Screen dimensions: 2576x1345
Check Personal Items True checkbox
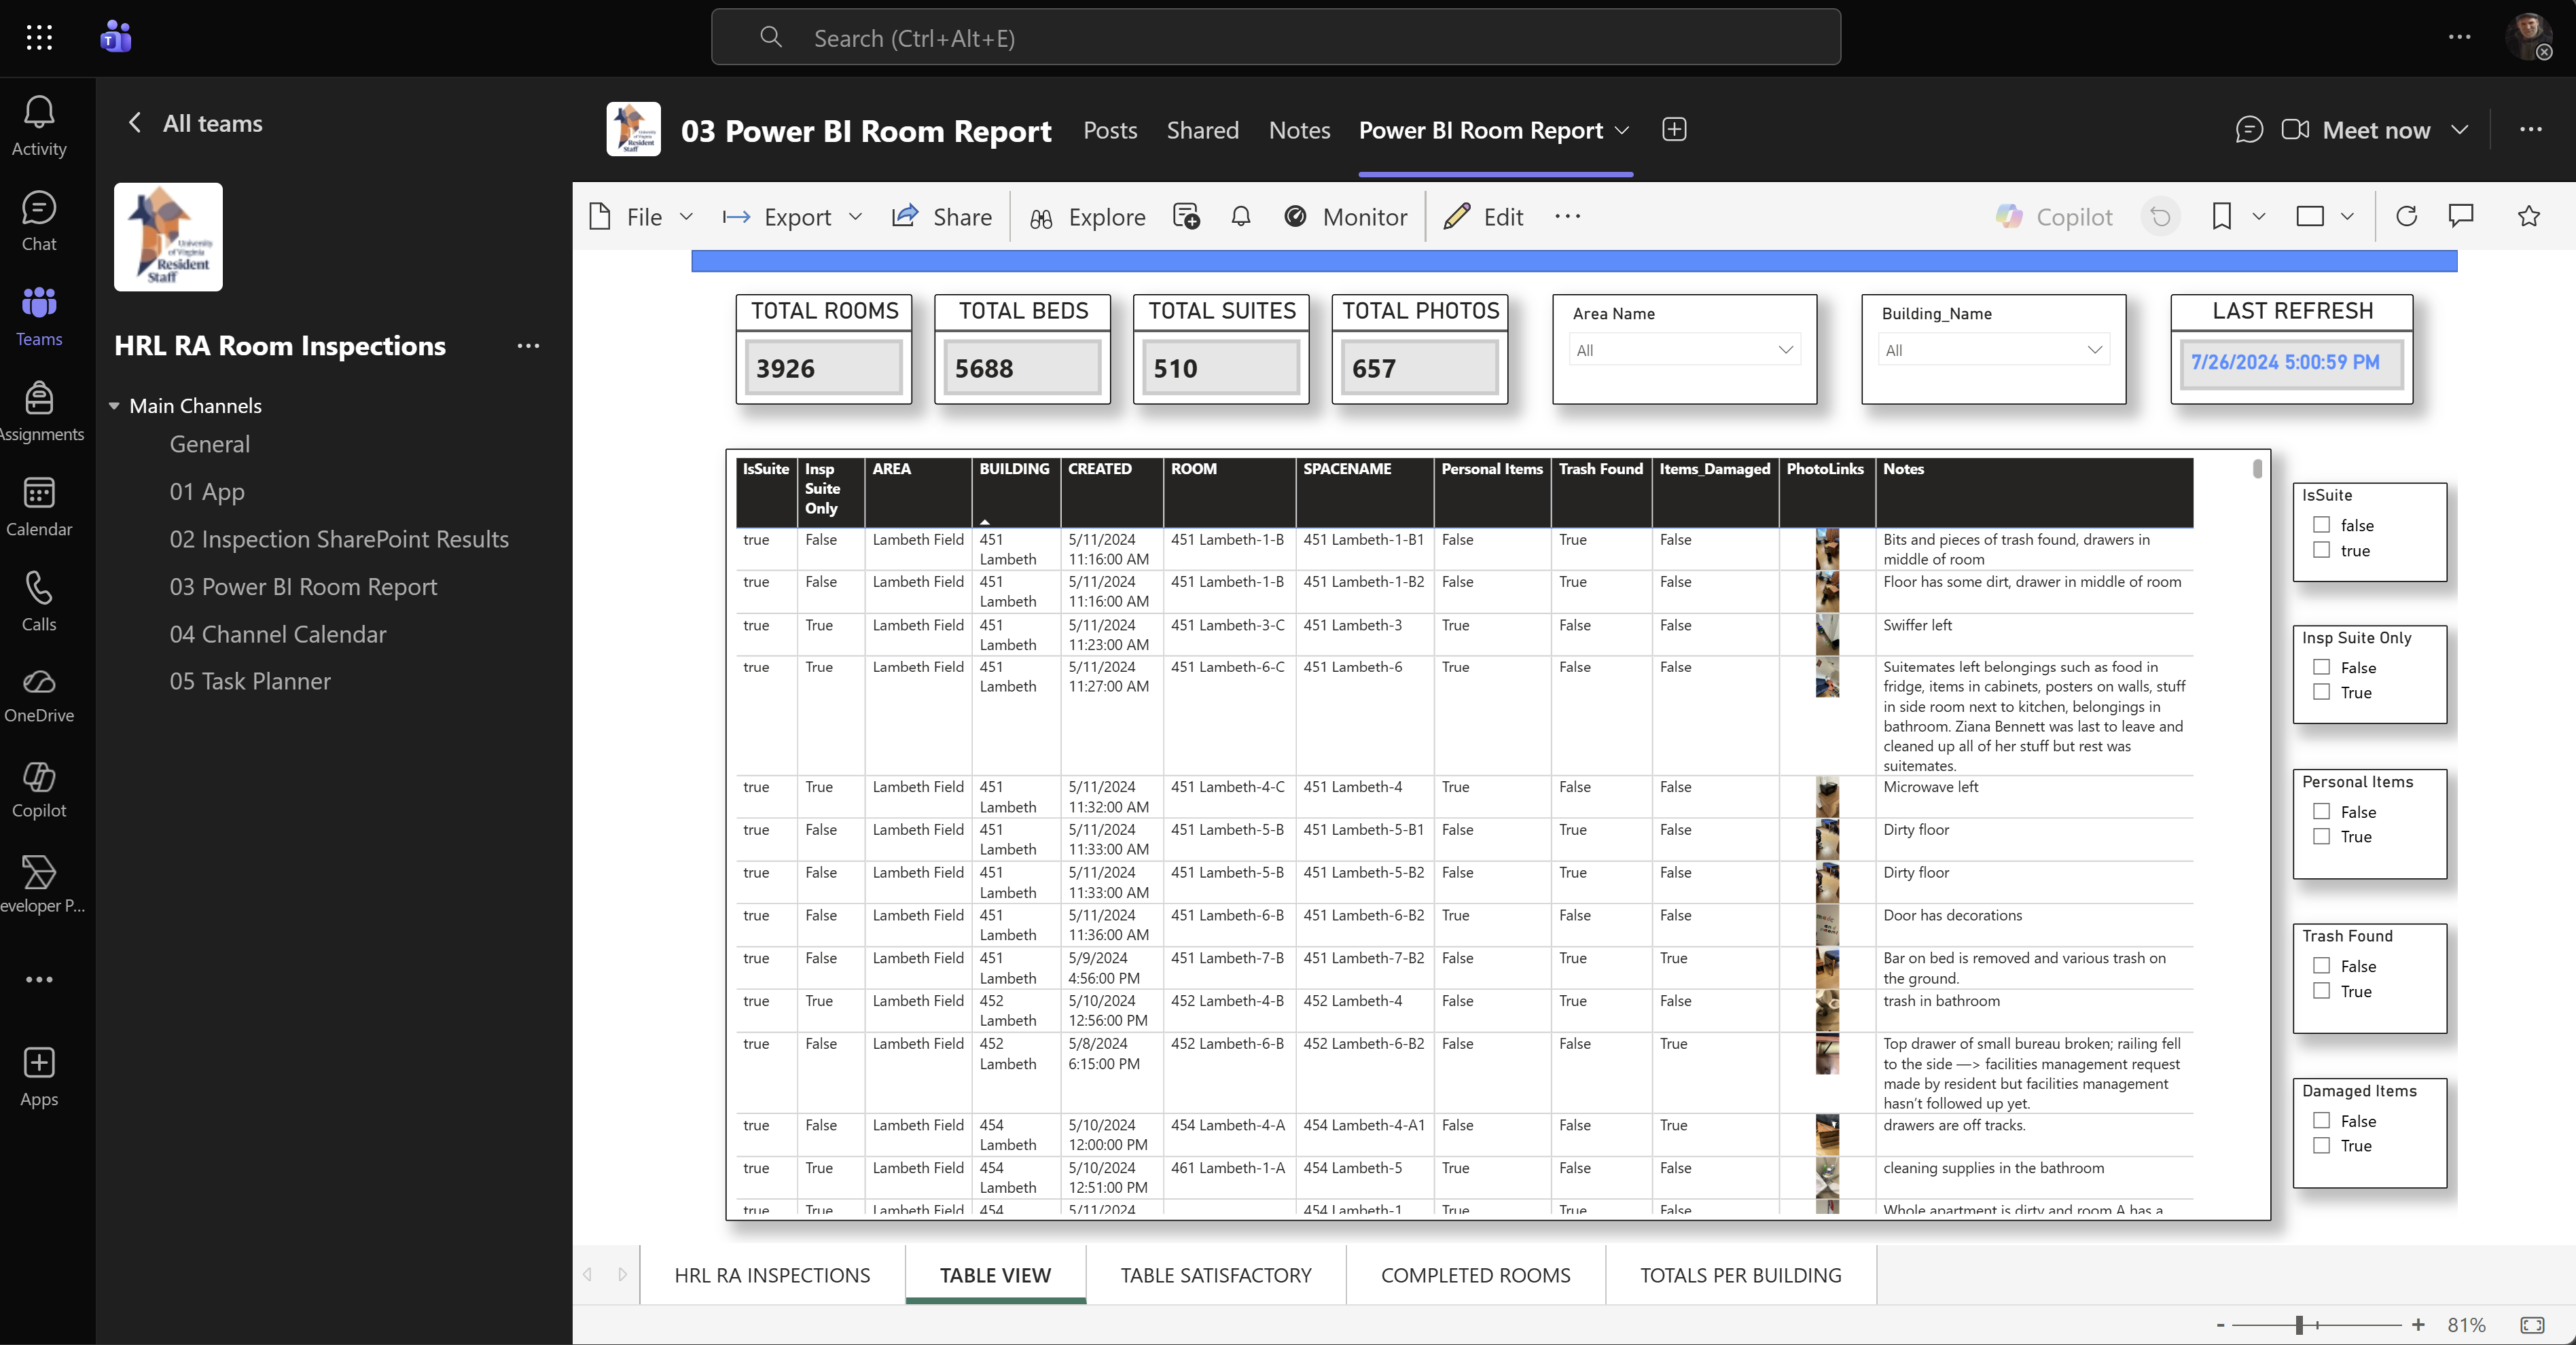tap(2322, 836)
